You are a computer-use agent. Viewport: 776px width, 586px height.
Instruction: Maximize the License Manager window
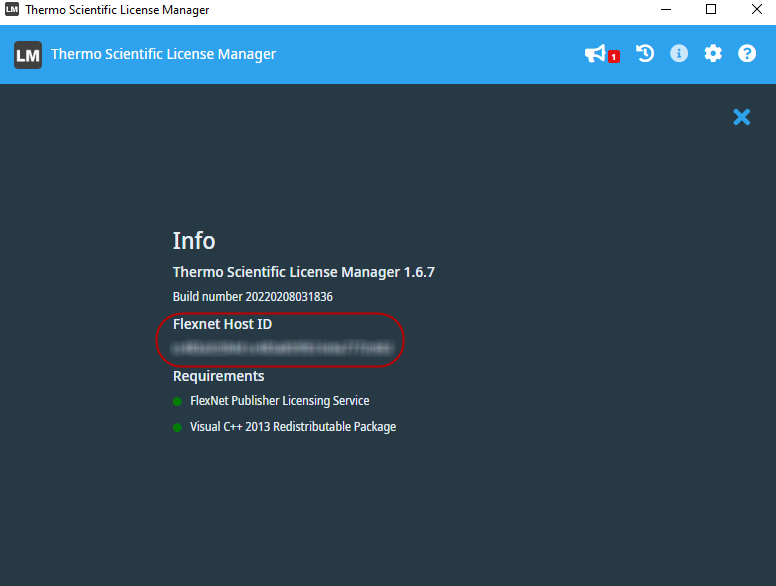(711, 10)
